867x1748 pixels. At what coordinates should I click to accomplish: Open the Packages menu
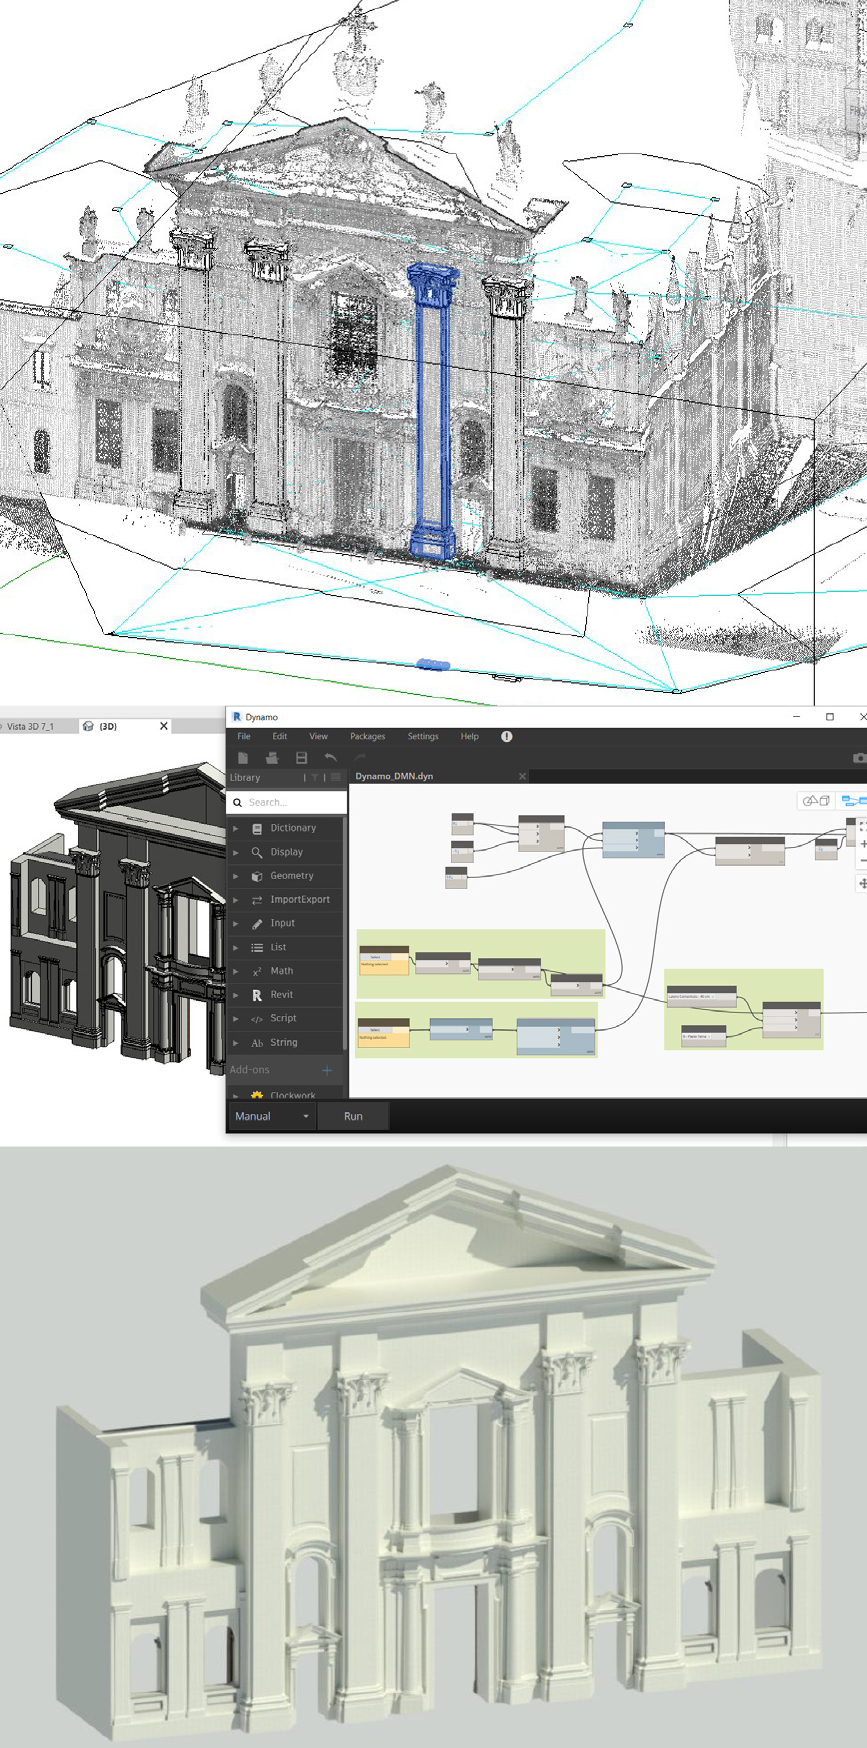(x=367, y=736)
